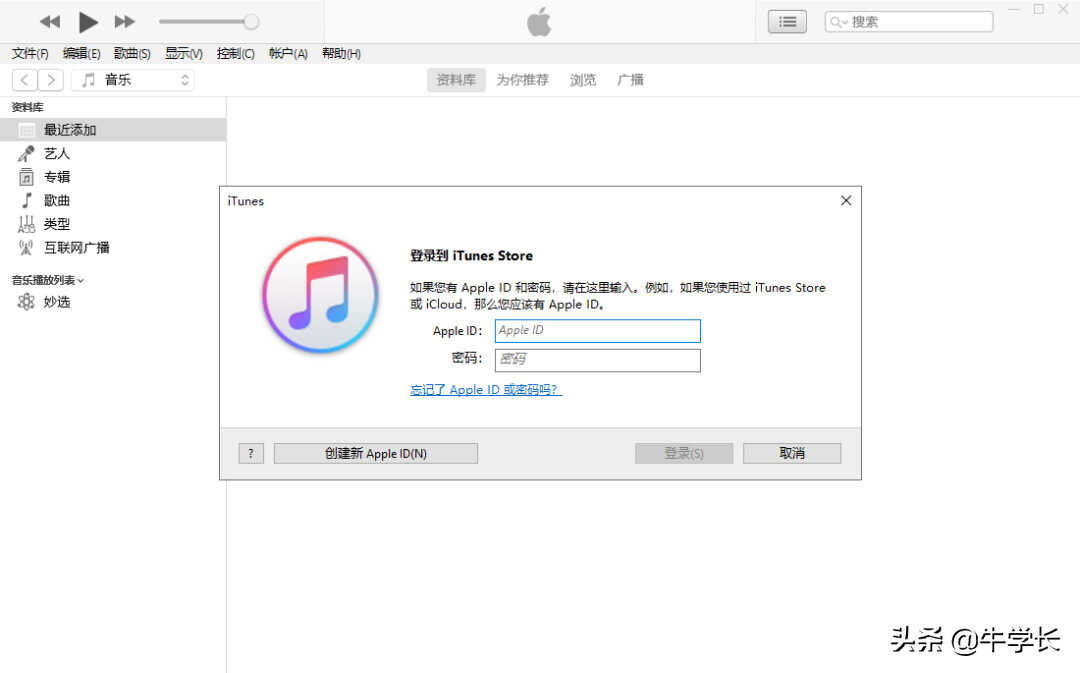This screenshot has width=1080, height=673.
Task: Click the volume slider knob
Action: coord(251,21)
